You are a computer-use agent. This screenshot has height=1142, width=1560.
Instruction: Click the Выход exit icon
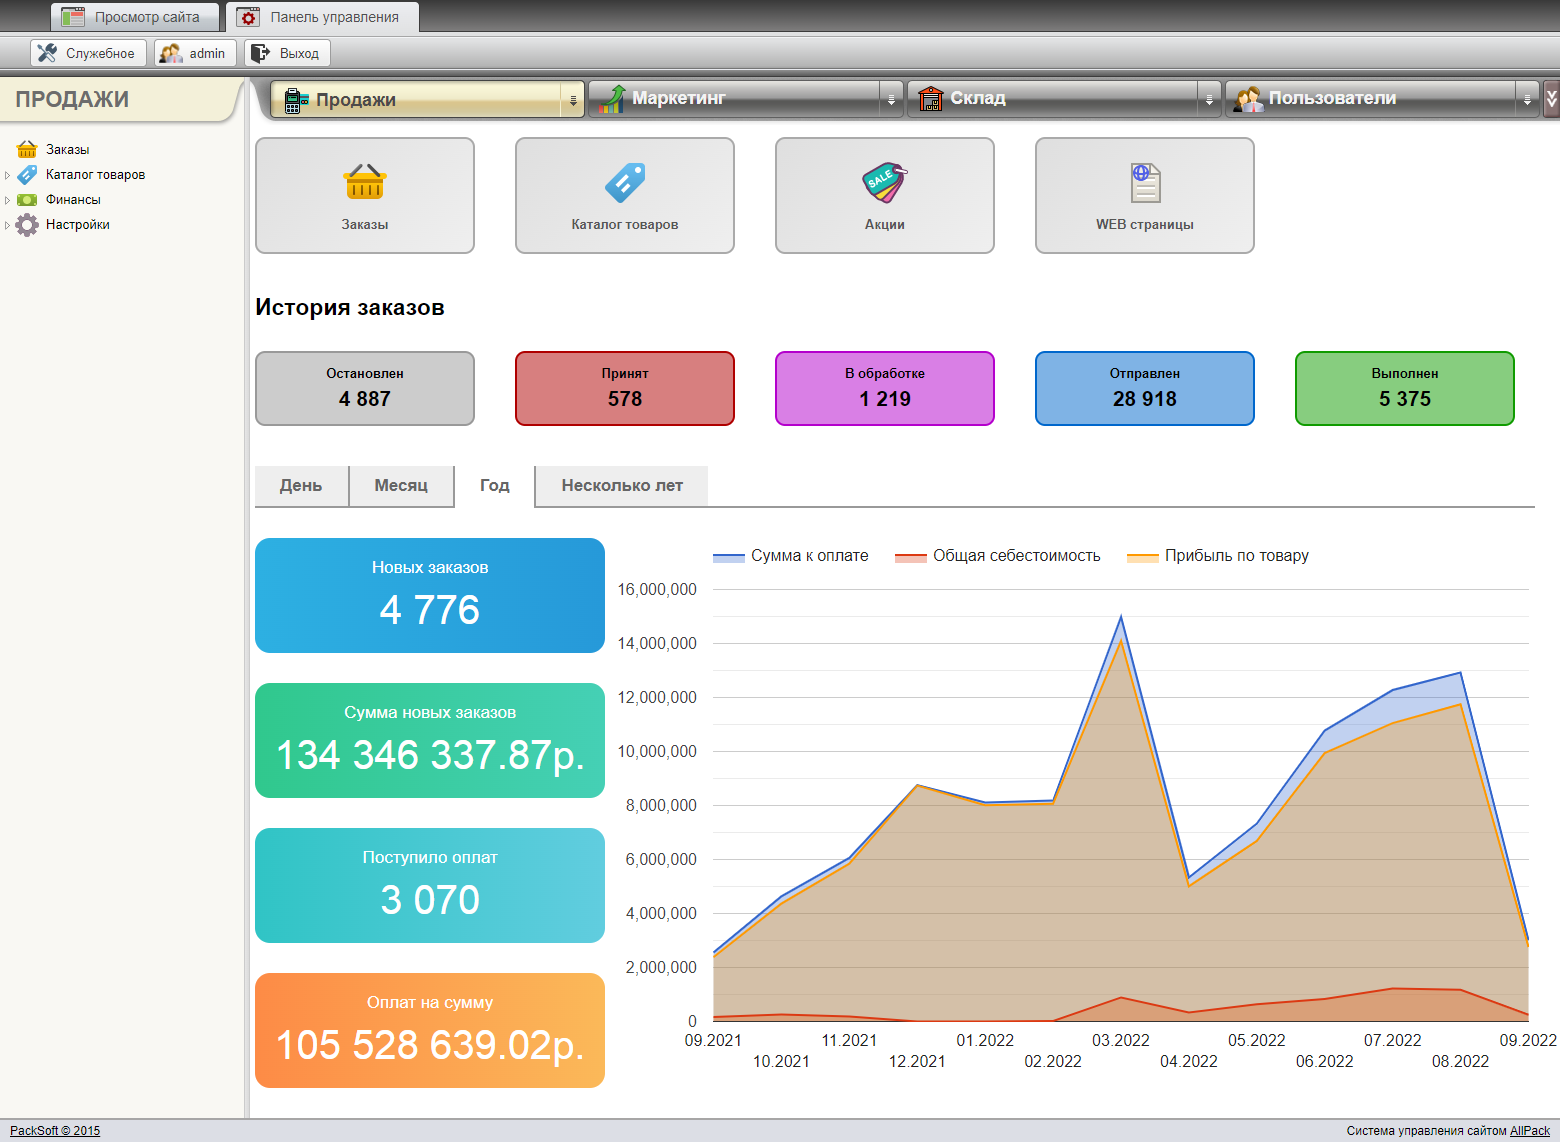tap(260, 53)
